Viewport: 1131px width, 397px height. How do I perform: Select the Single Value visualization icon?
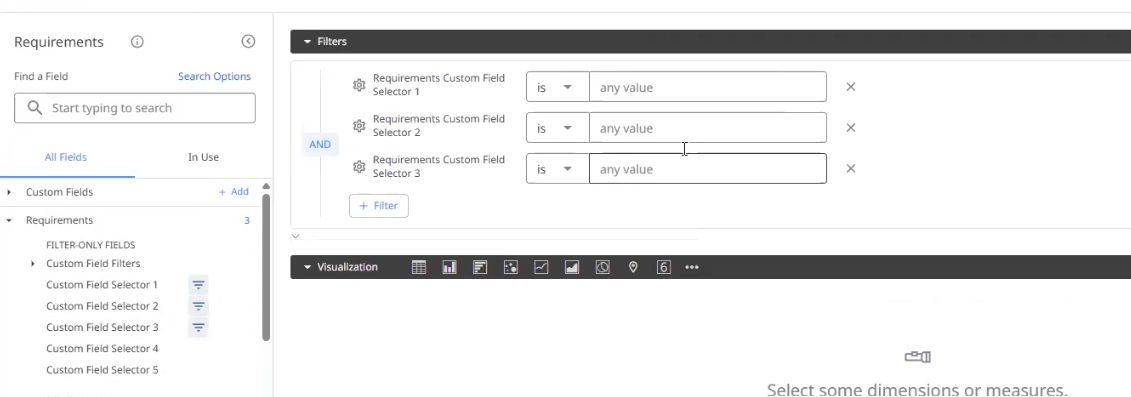(x=664, y=267)
